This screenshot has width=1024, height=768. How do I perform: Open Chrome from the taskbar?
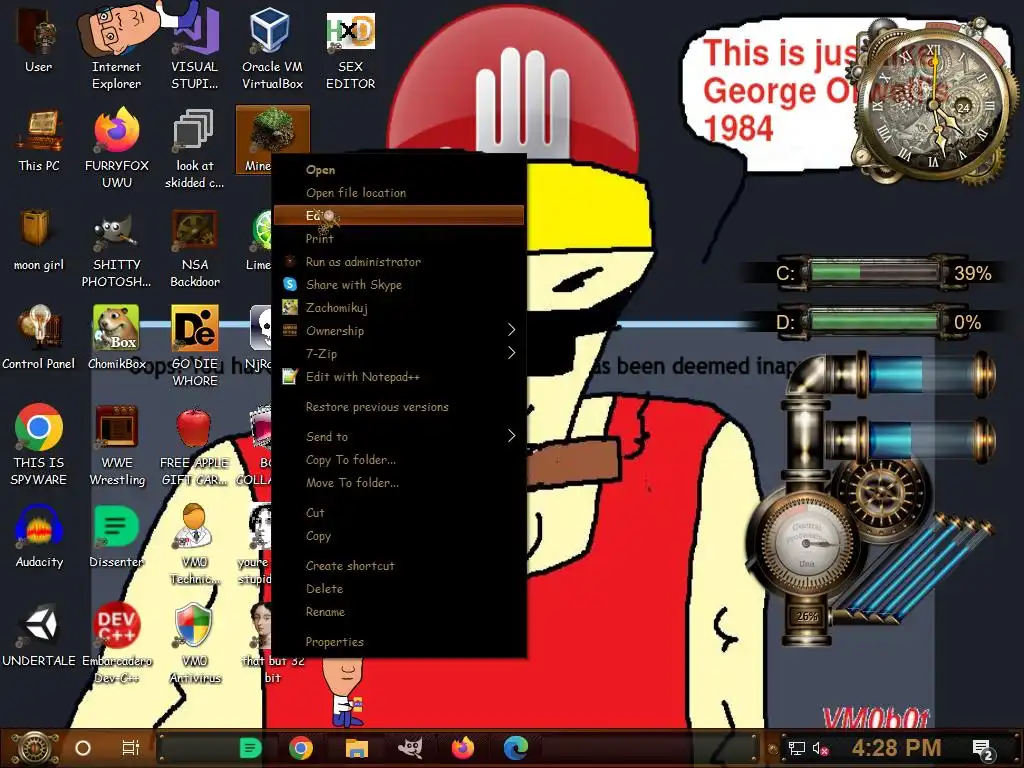click(301, 748)
